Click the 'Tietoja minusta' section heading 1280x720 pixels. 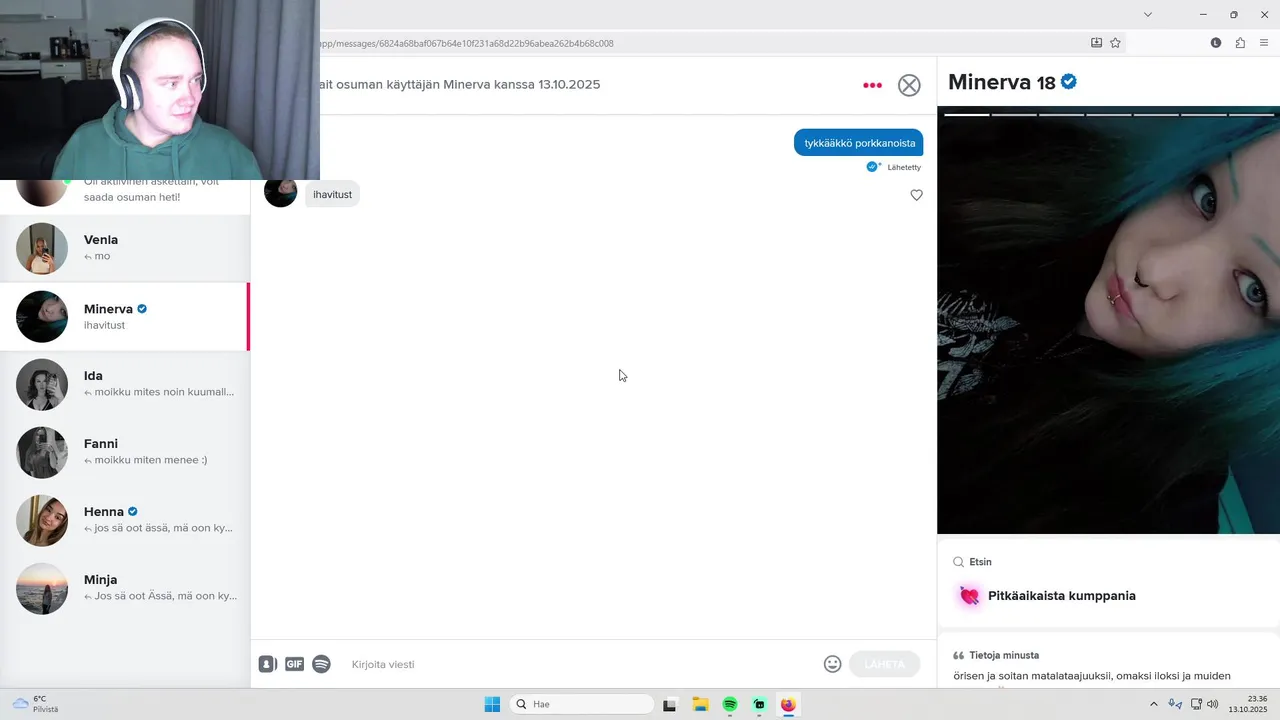1004,655
